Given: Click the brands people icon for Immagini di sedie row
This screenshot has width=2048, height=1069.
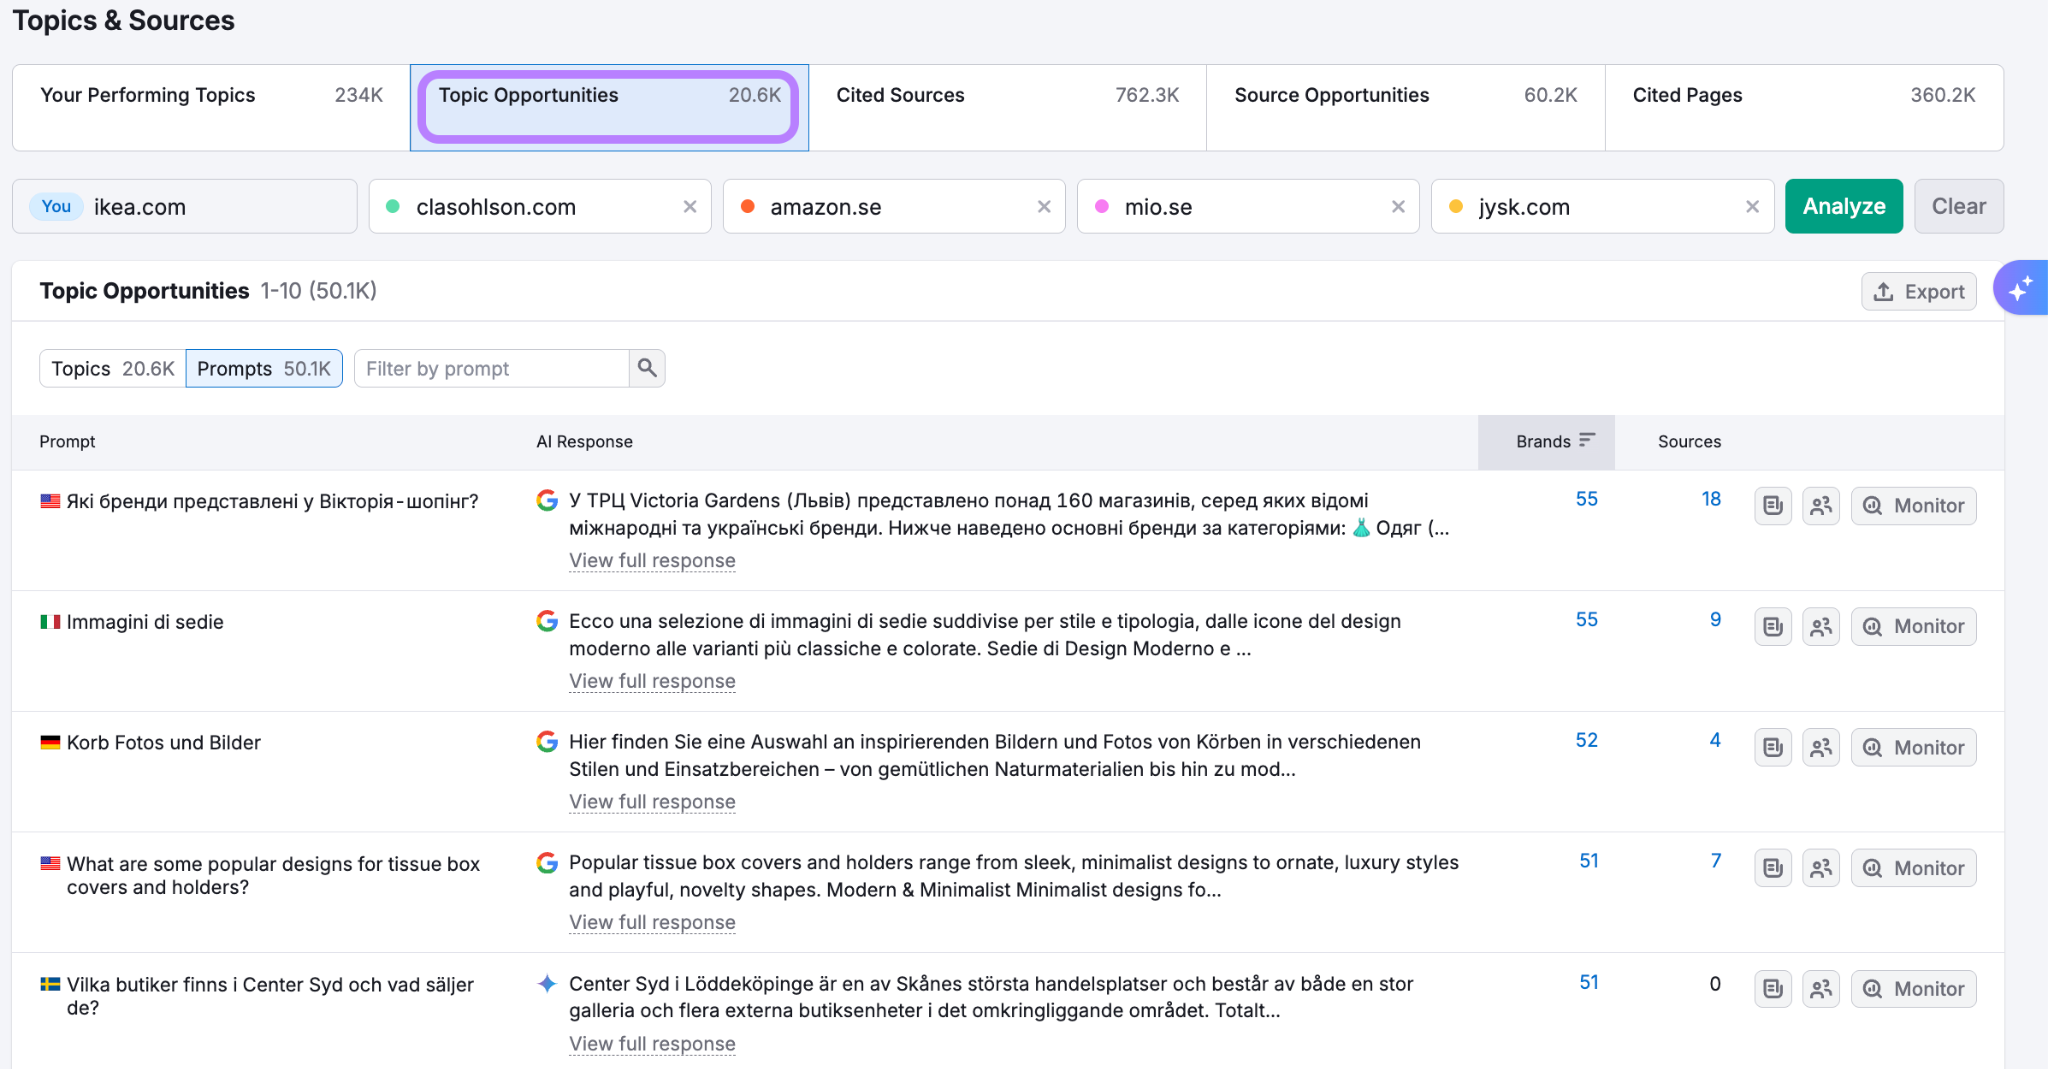Looking at the screenshot, I should coord(1821,627).
